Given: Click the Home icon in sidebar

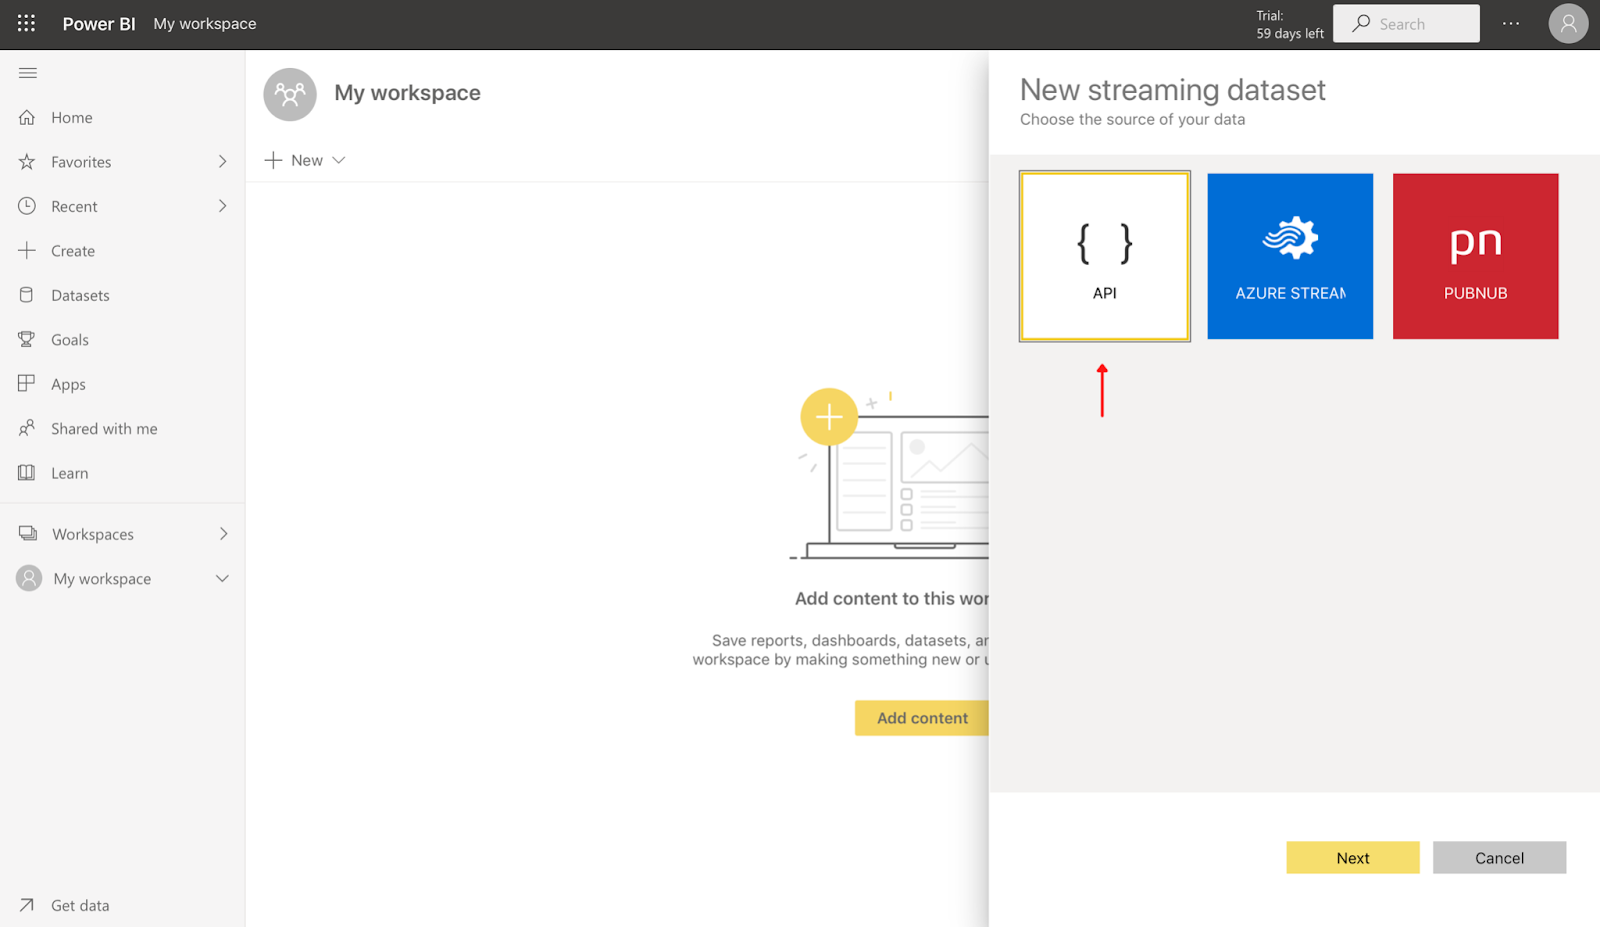Looking at the screenshot, I should (x=27, y=117).
